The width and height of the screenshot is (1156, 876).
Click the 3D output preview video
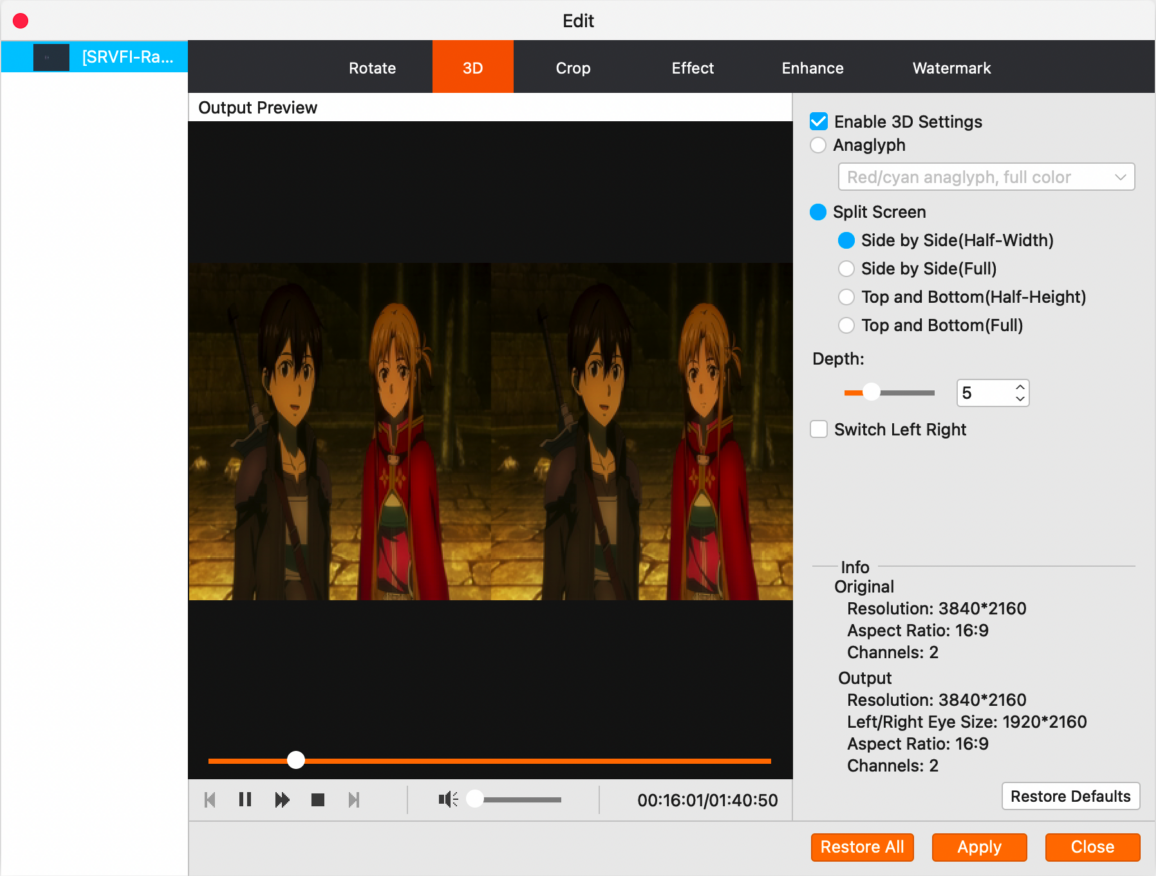[491, 431]
